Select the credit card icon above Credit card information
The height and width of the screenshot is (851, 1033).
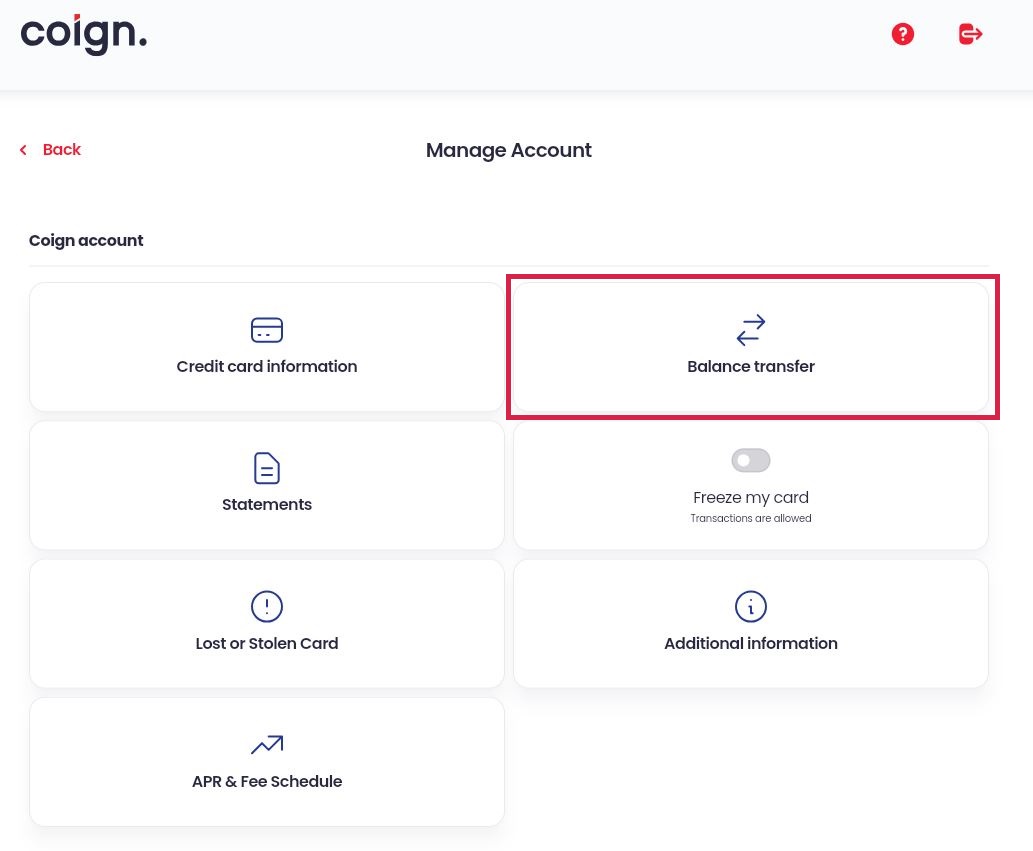coord(267,330)
